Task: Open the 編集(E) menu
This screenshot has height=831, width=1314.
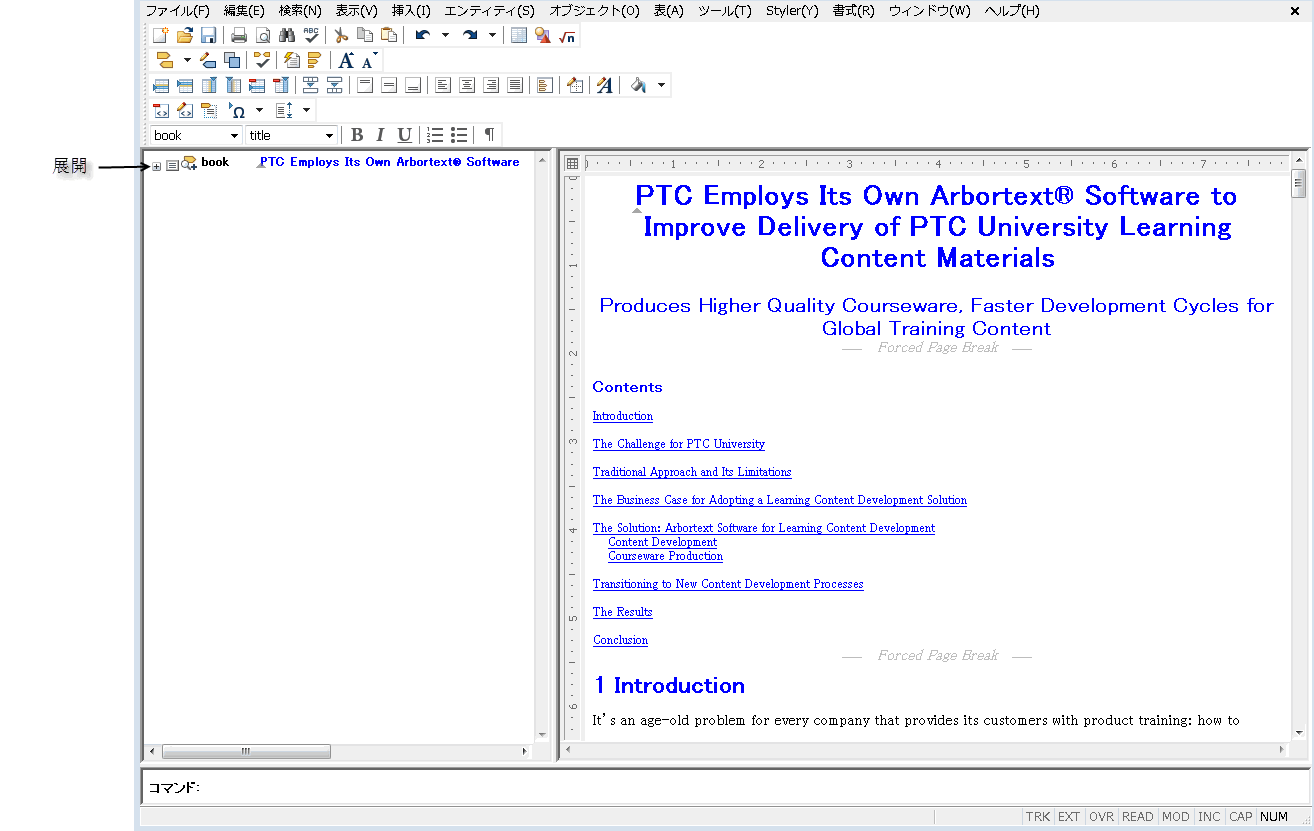Action: click(244, 11)
